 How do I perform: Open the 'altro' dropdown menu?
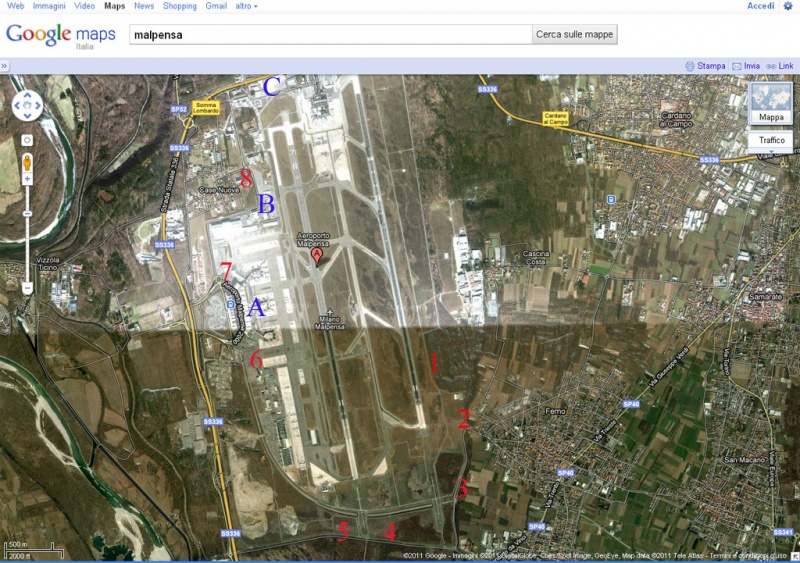point(246,6)
